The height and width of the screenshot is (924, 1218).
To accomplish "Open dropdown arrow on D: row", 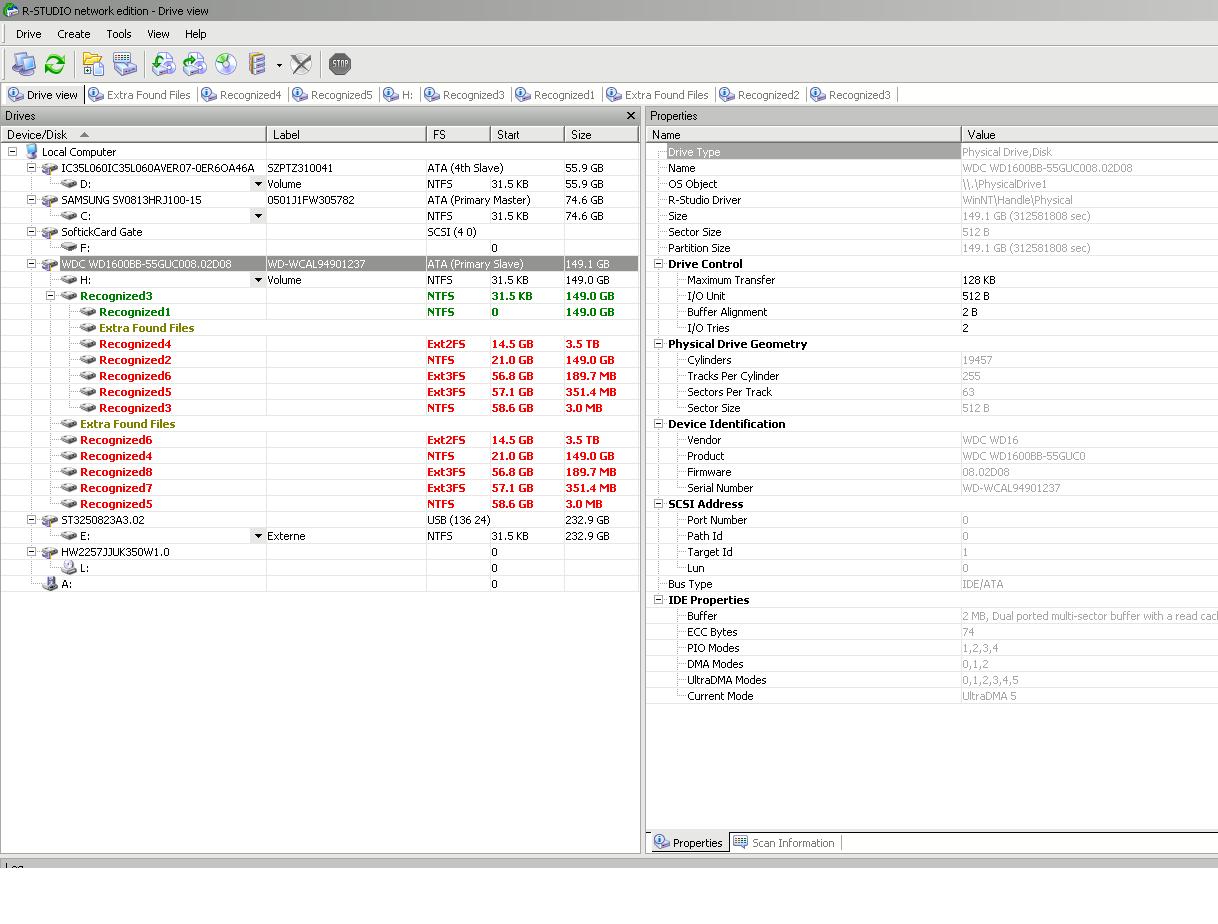I will tap(258, 184).
